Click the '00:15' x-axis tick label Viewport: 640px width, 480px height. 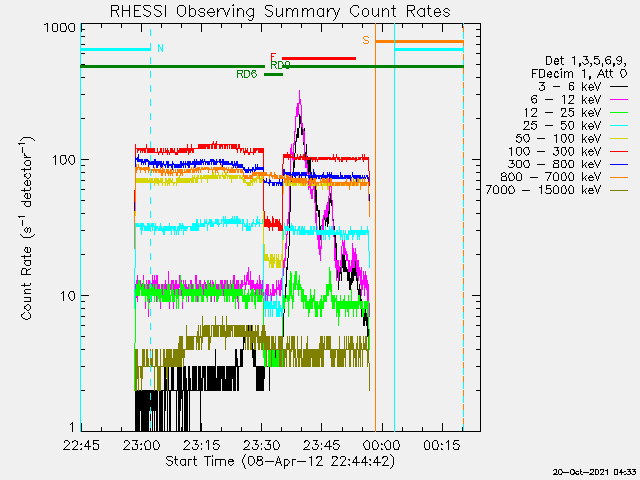[442, 445]
